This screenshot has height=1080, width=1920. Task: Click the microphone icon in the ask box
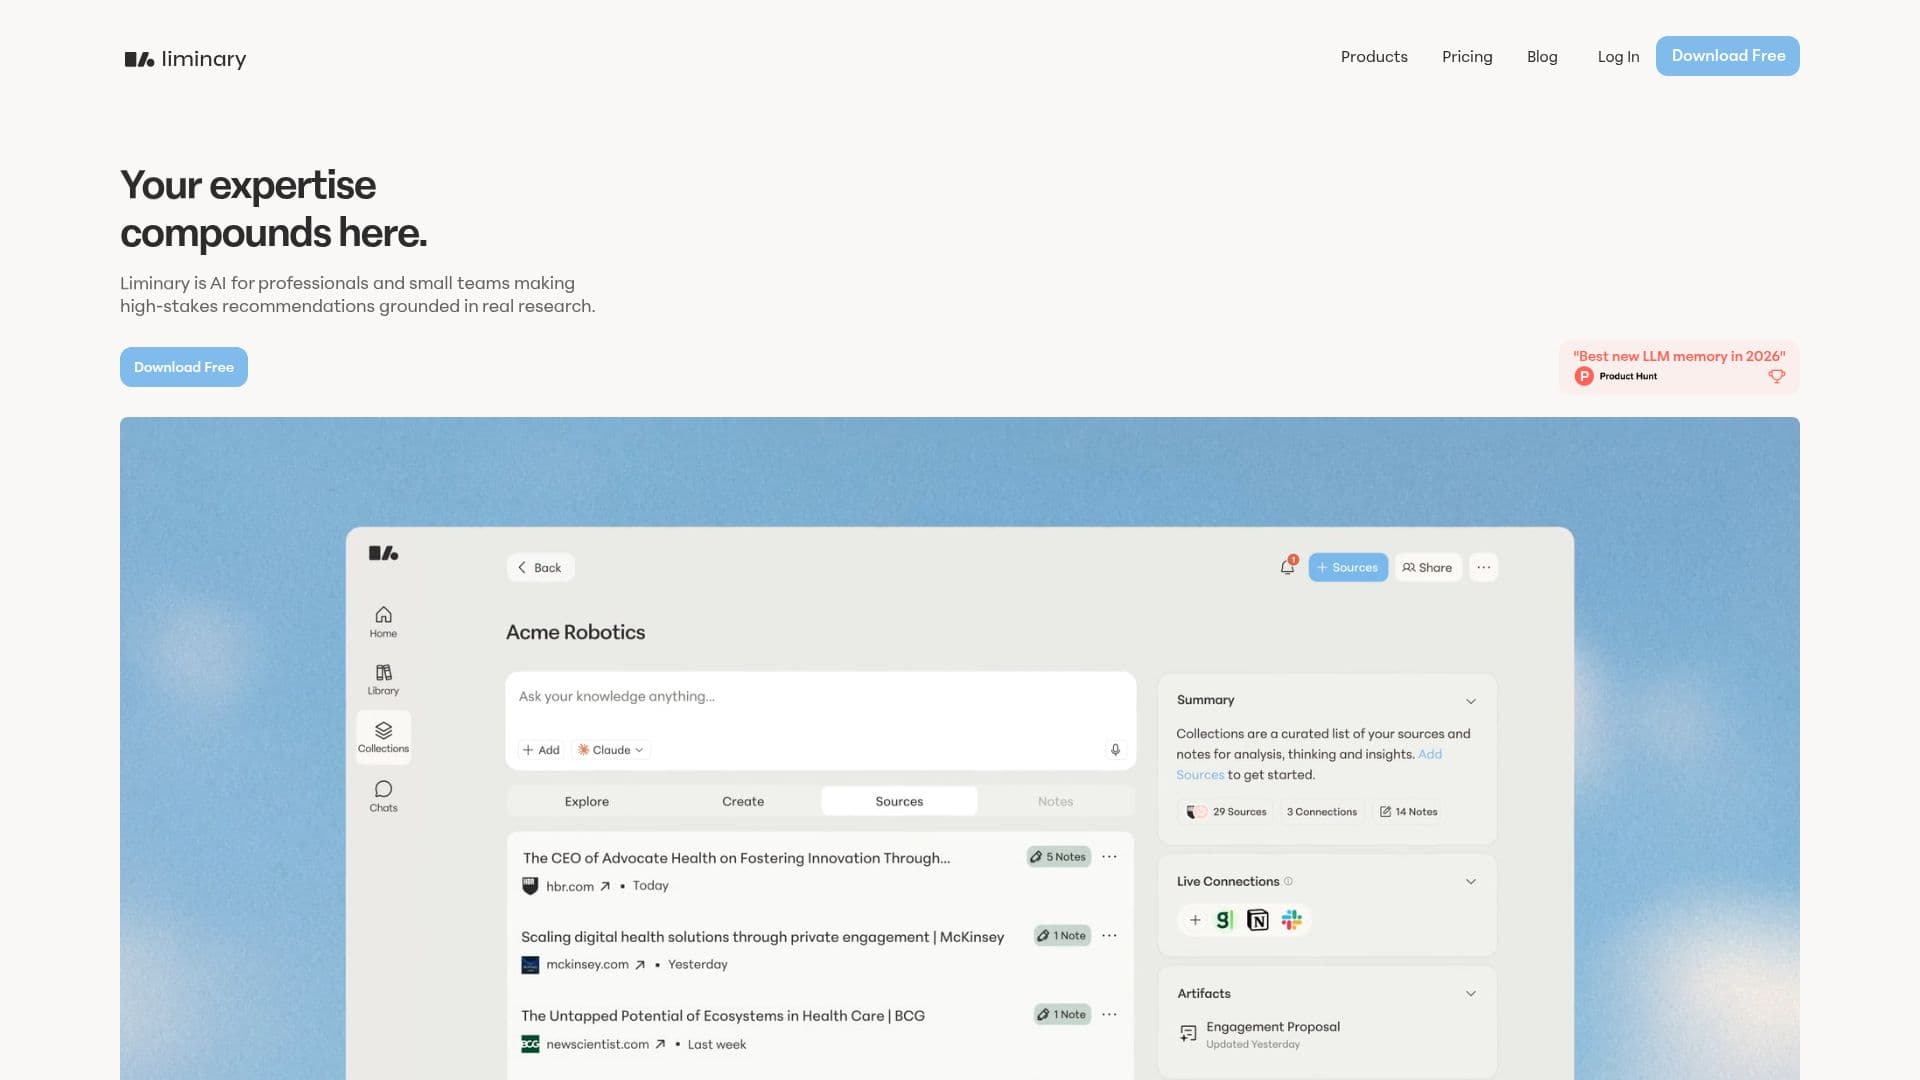pos(1115,749)
